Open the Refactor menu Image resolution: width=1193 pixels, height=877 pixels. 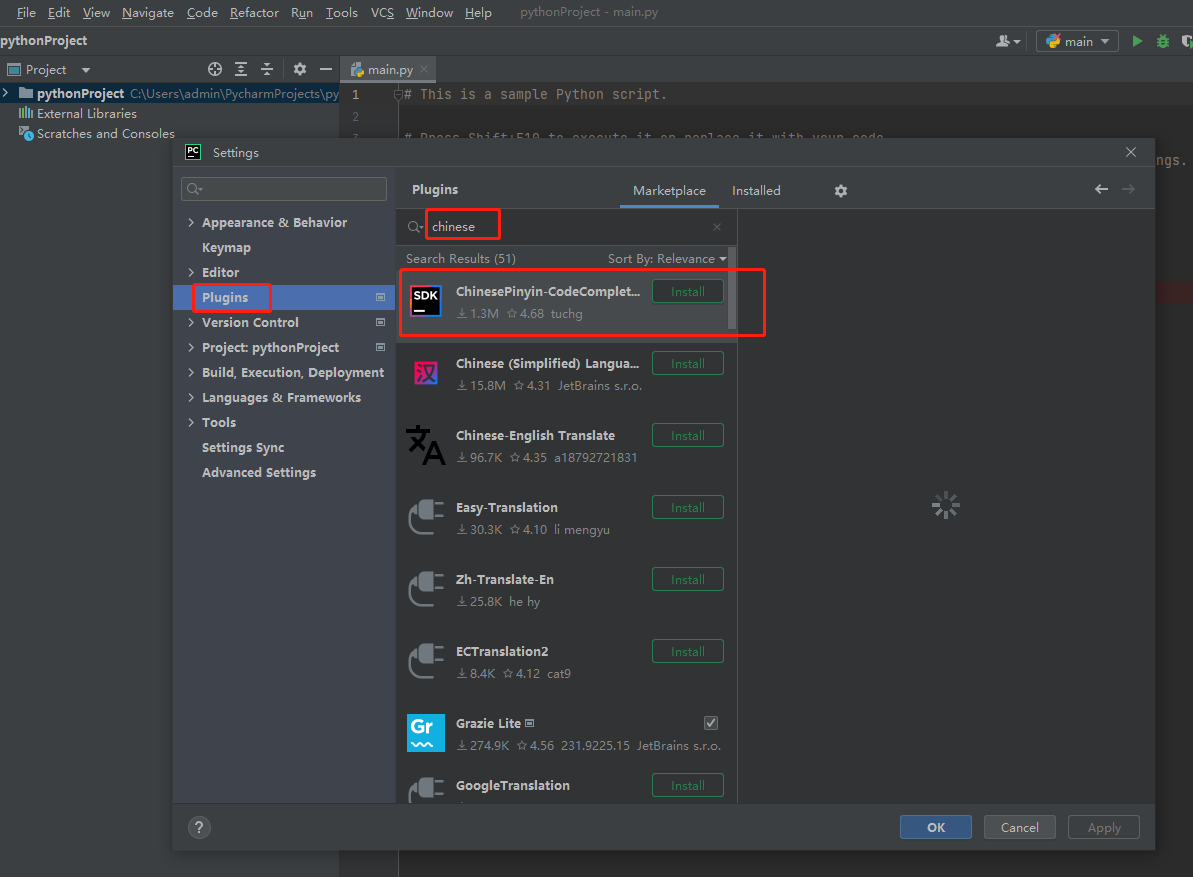point(254,12)
